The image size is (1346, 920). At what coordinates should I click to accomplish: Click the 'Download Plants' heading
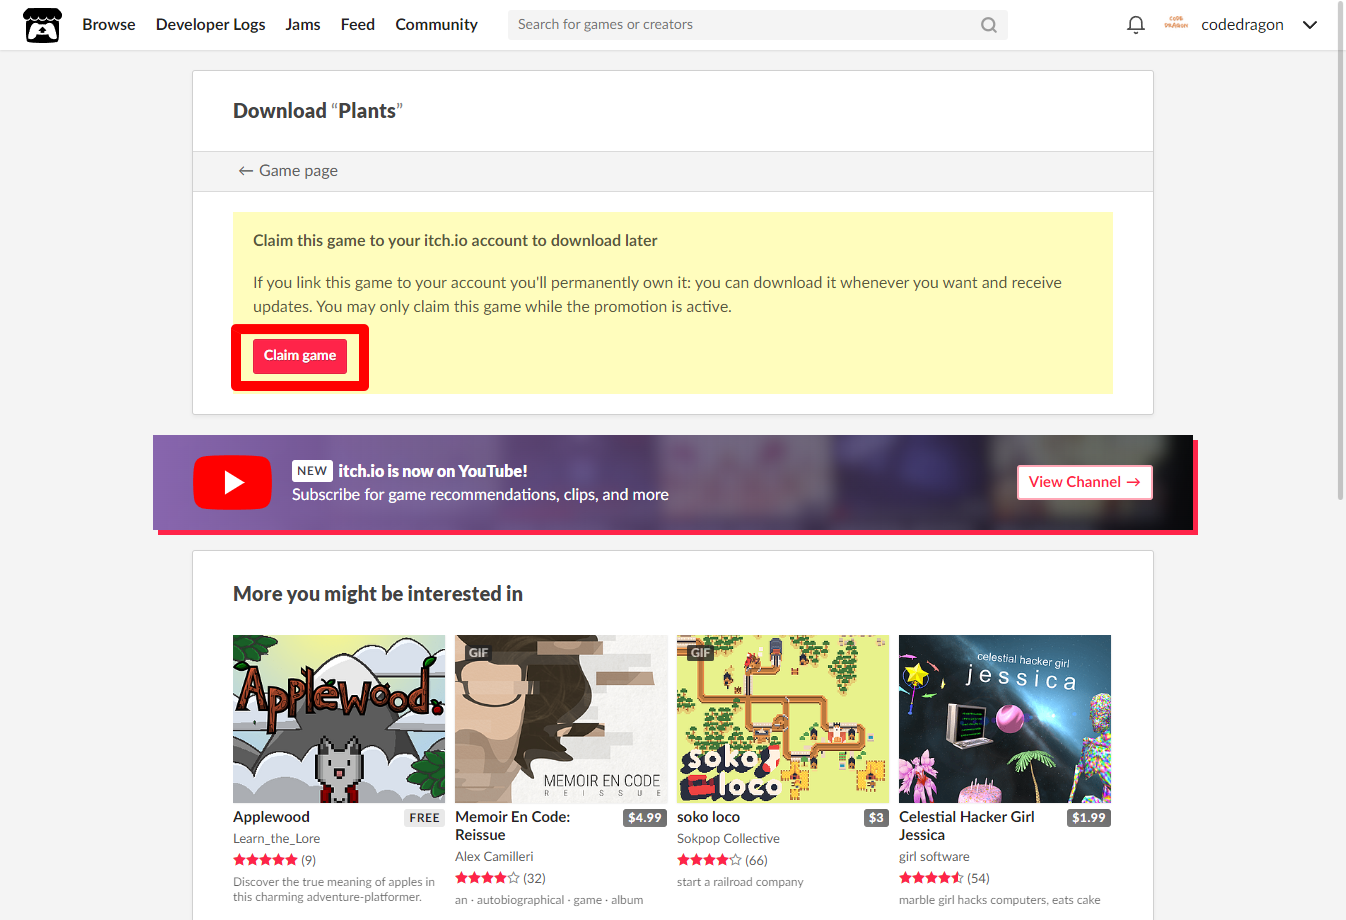coord(318,111)
